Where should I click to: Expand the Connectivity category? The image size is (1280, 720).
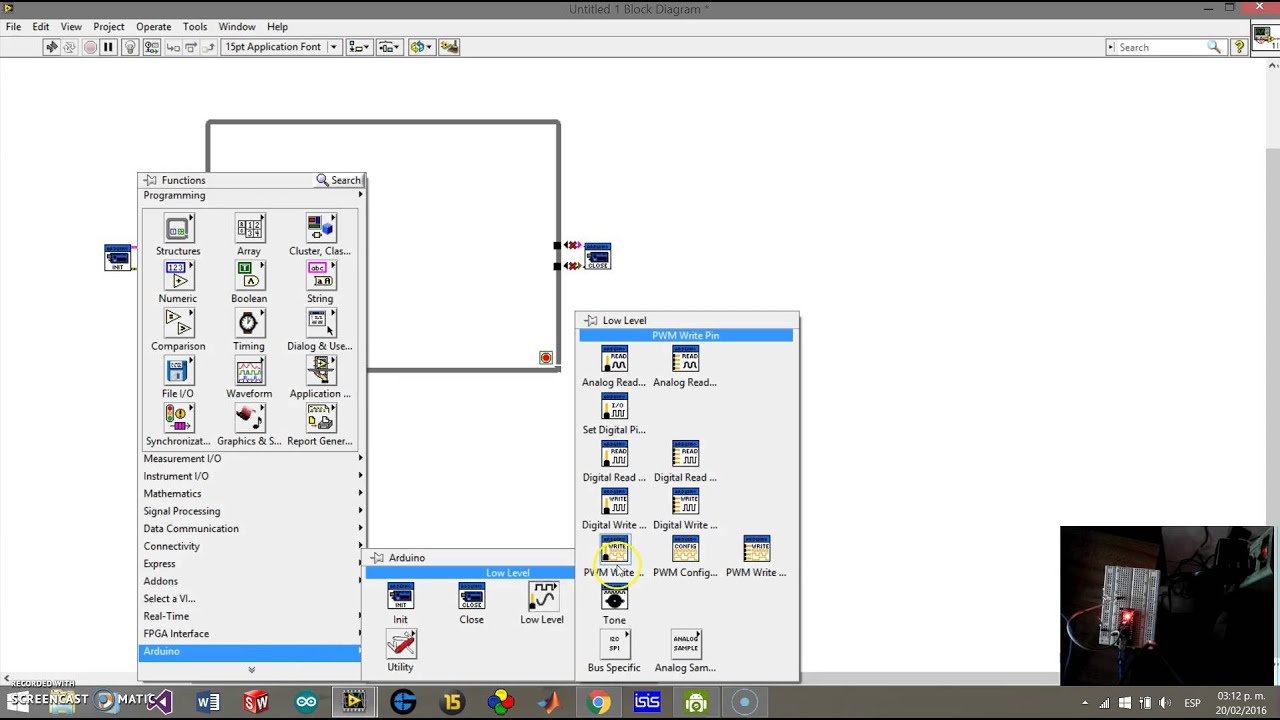tap(252, 546)
